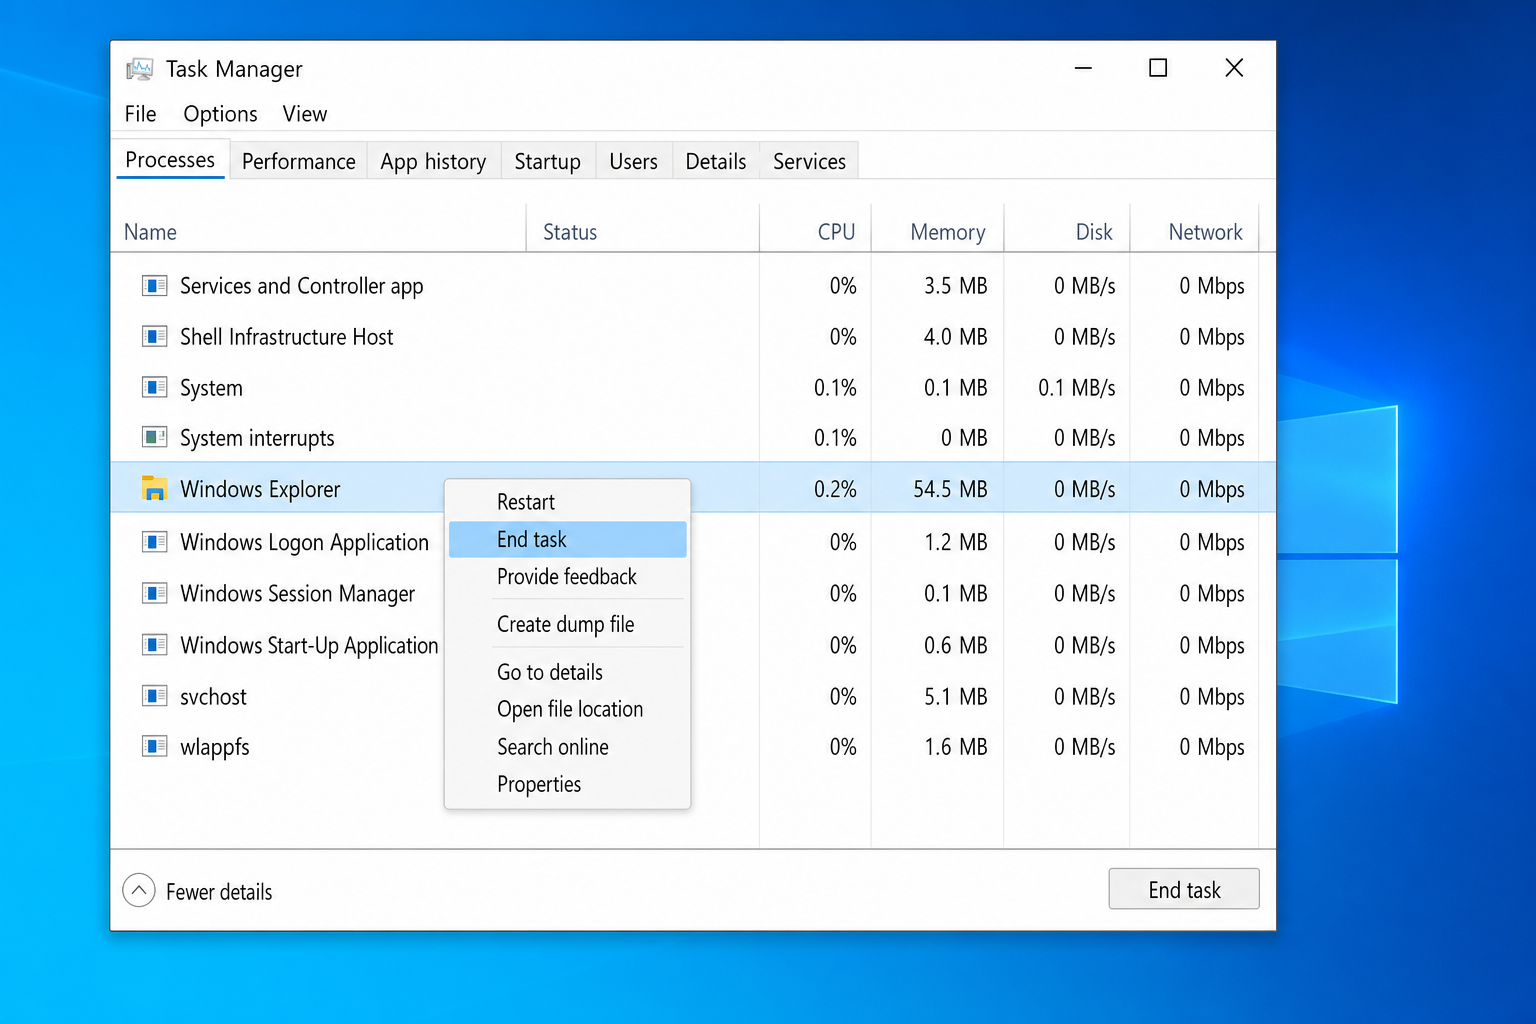The width and height of the screenshot is (1536, 1024).
Task: Select the Services and Controller app row name
Action: [x=301, y=286]
